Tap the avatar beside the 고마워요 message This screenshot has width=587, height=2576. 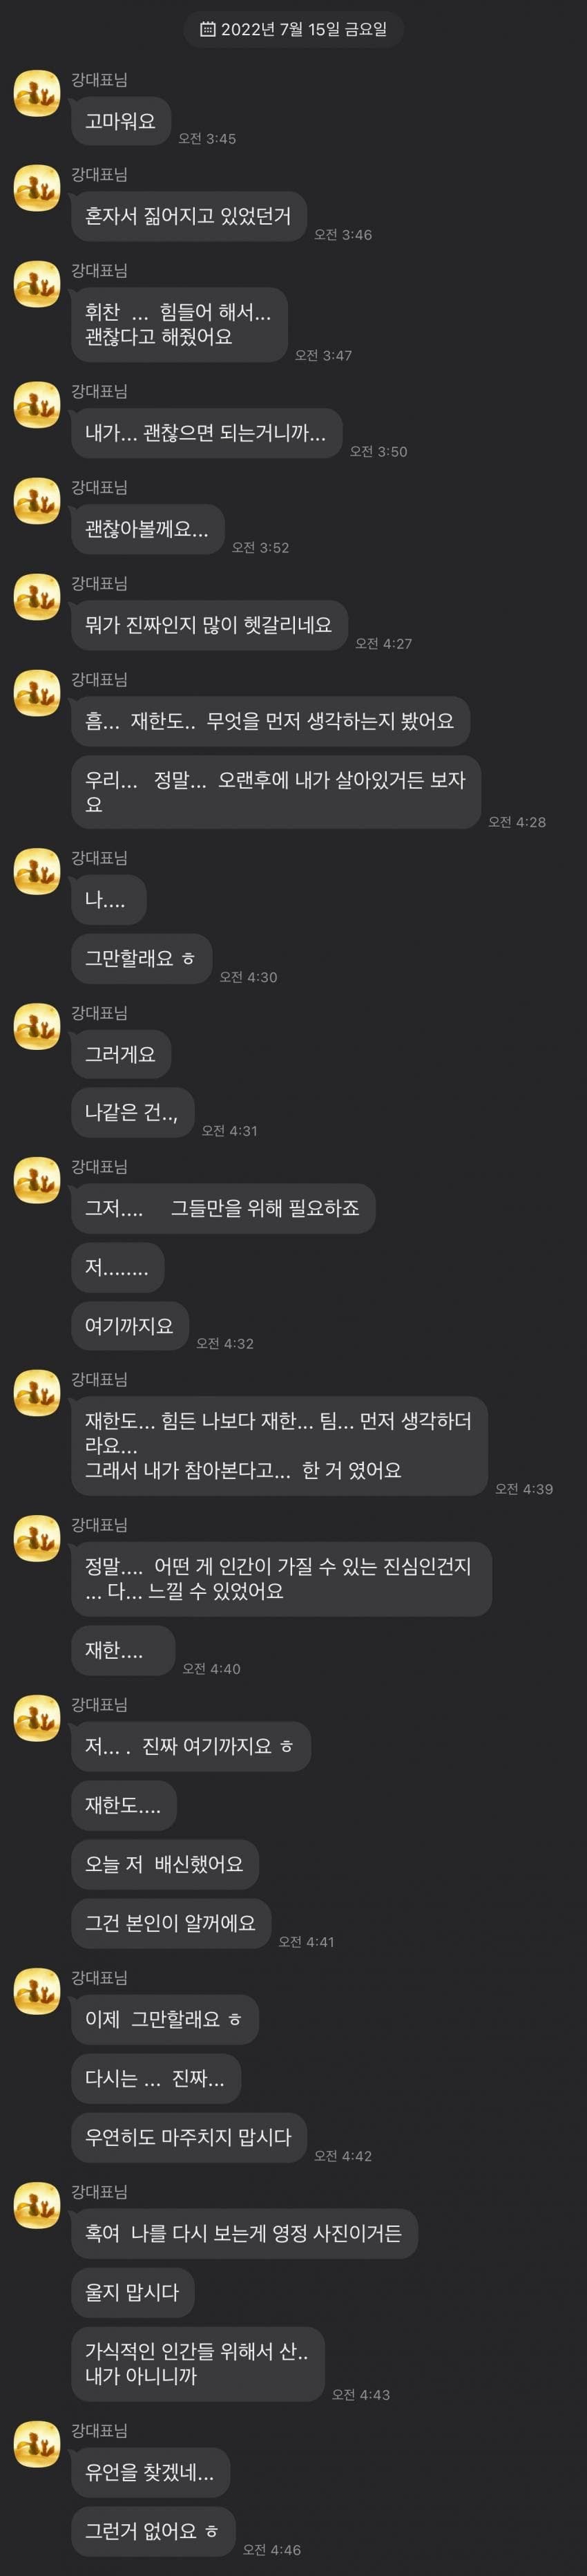[37, 93]
